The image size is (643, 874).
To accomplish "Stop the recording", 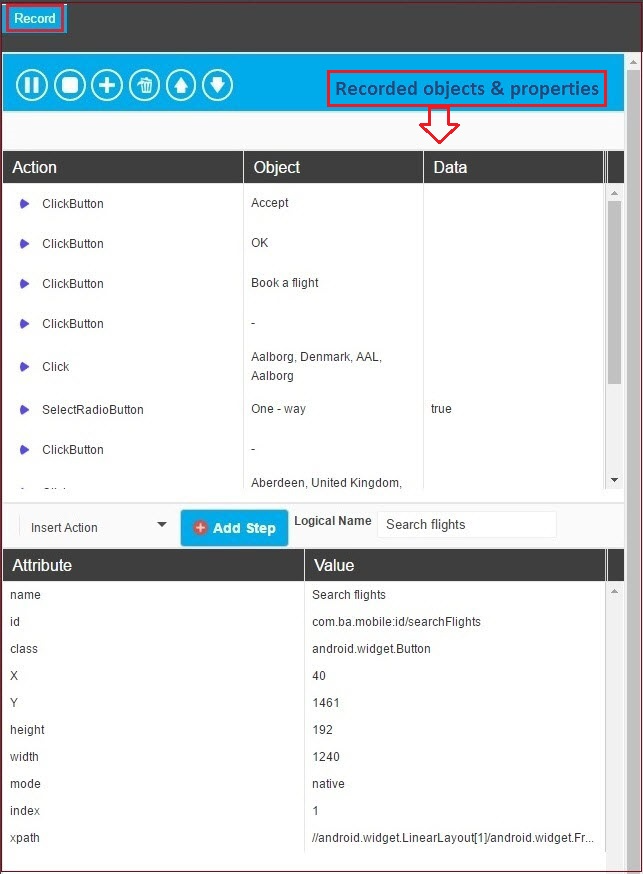I will click(x=70, y=85).
